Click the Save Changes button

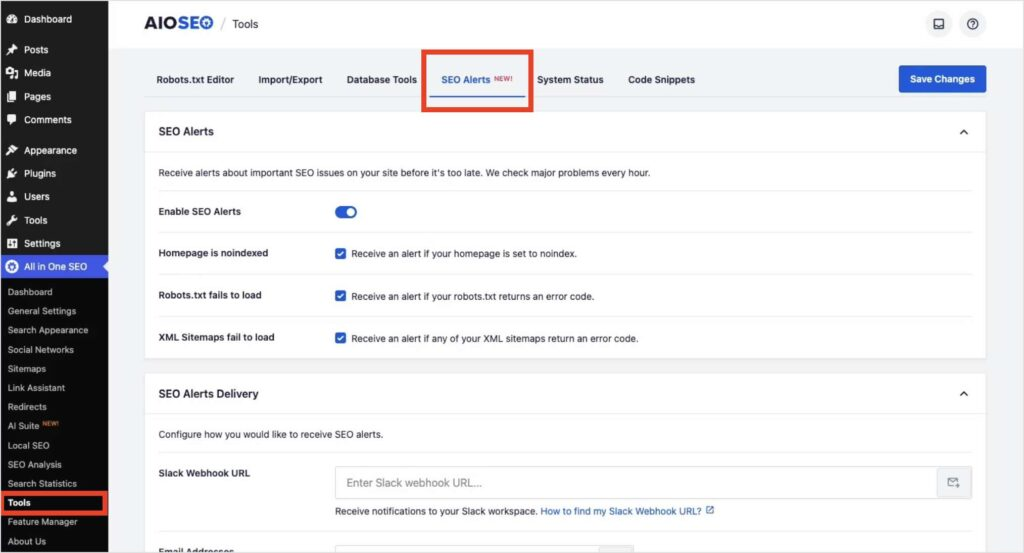(x=942, y=79)
